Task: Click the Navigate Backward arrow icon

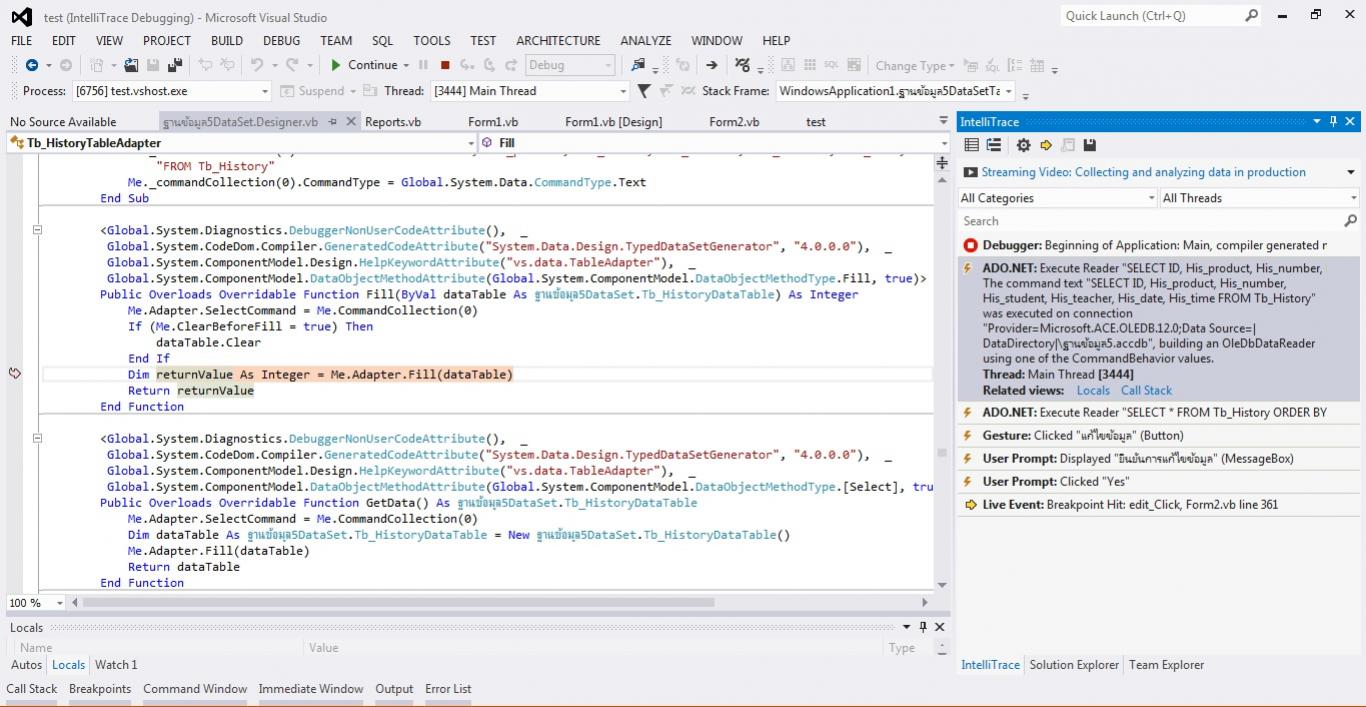Action: [x=32, y=65]
